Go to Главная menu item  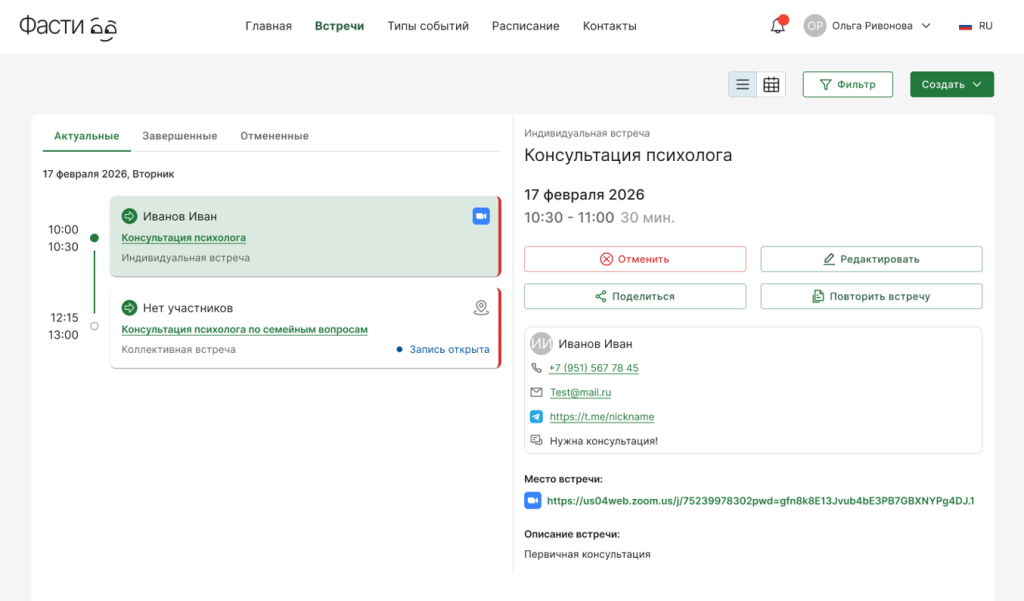268,26
